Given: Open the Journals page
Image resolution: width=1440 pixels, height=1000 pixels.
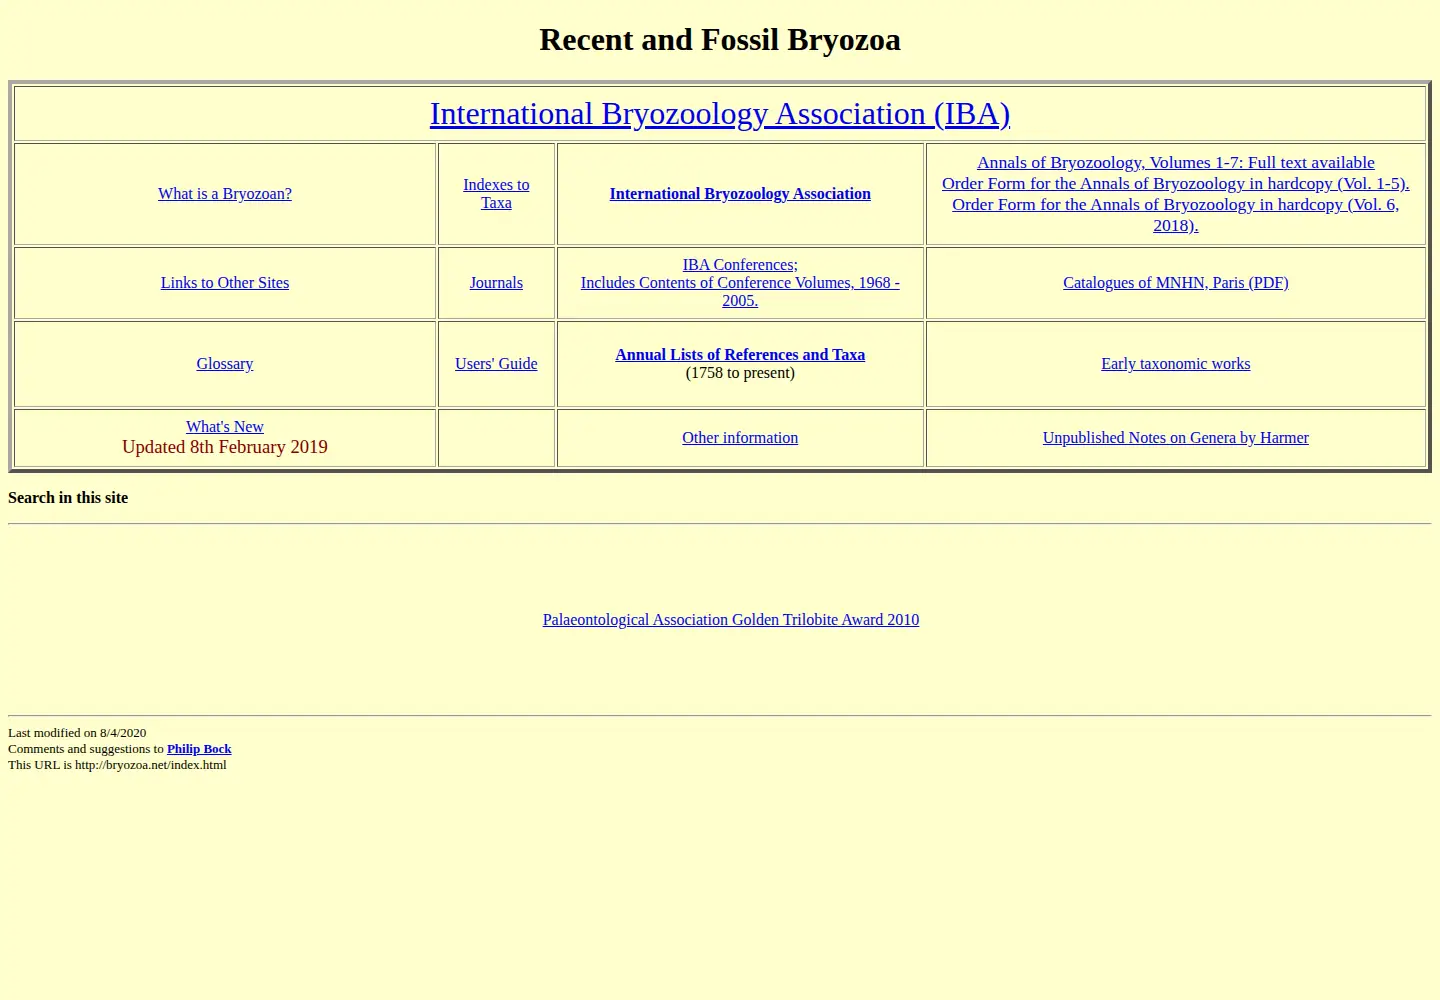Looking at the screenshot, I should tap(496, 283).
